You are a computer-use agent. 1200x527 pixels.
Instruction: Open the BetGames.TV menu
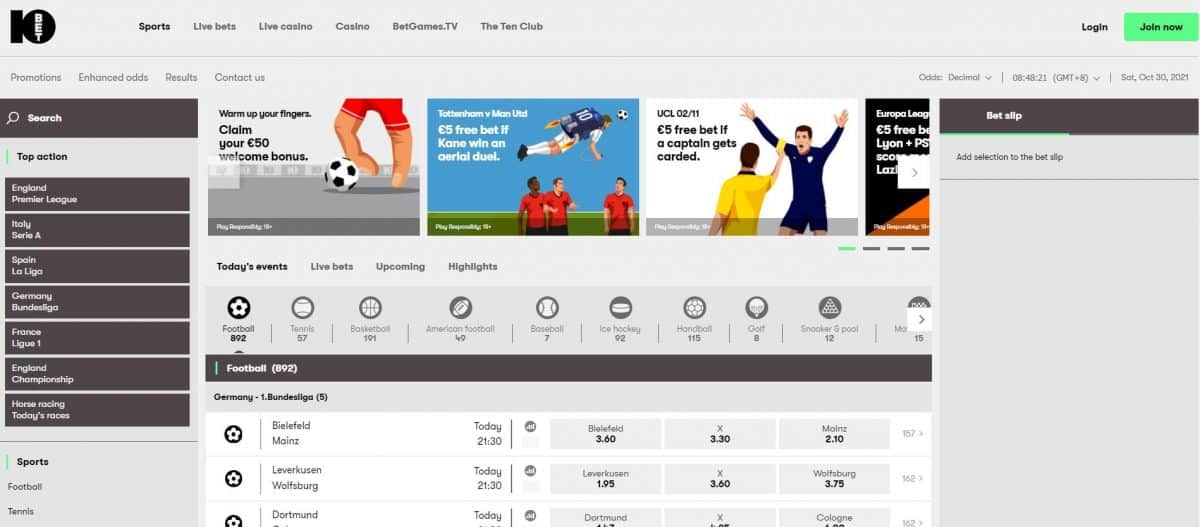(425, 27)
